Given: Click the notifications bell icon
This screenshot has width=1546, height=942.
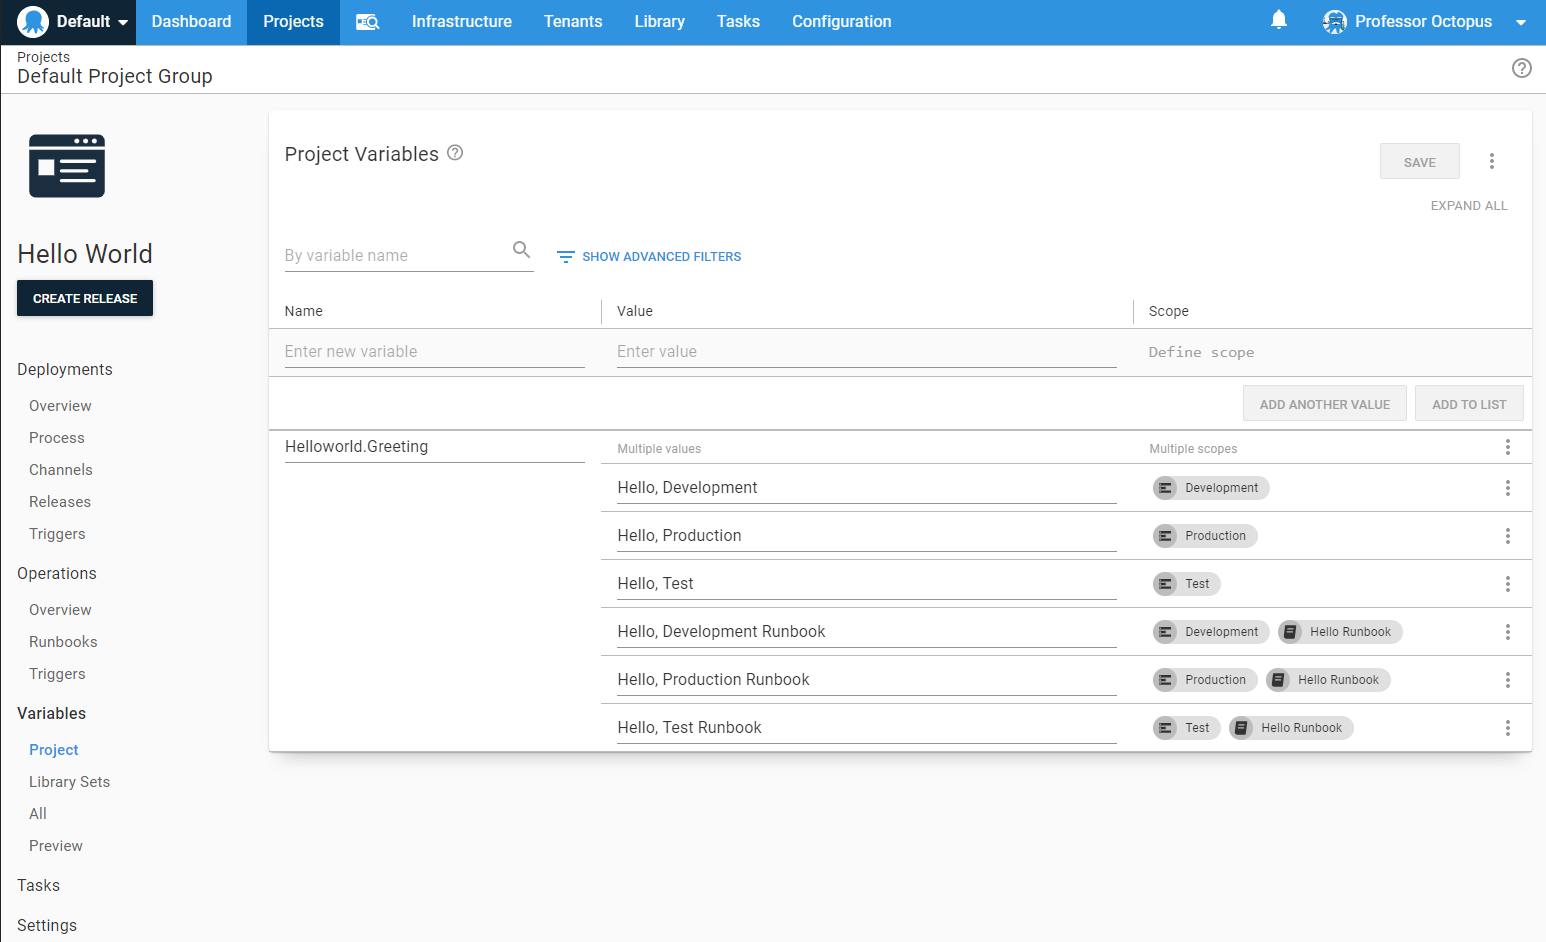Looking at the screenshot, I should coord(1278,20).
